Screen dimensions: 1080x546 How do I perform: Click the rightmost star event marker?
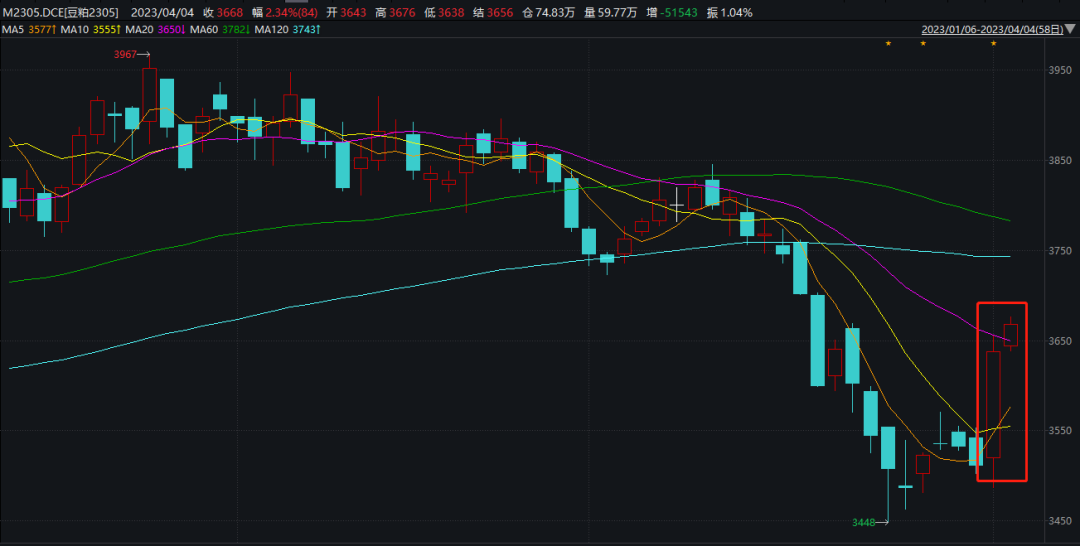tap(993, 43)
